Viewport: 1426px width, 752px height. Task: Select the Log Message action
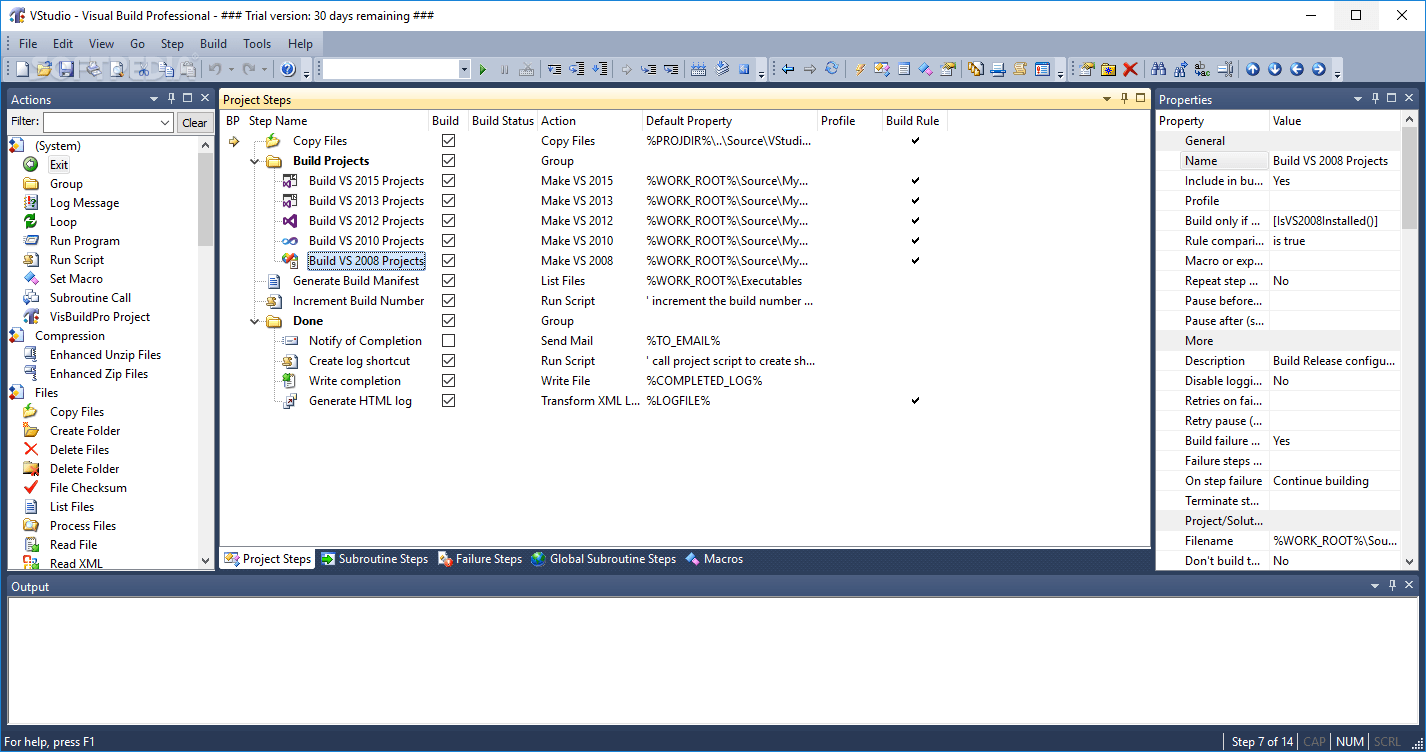[84, 203]
